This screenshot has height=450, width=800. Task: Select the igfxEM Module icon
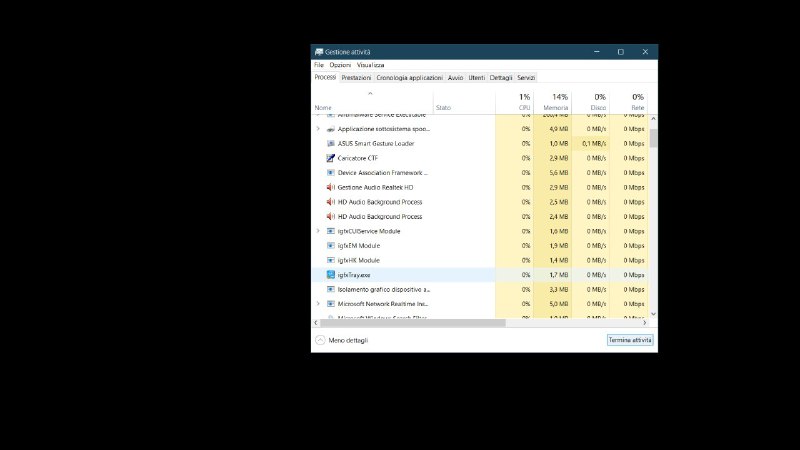point(331,245)
